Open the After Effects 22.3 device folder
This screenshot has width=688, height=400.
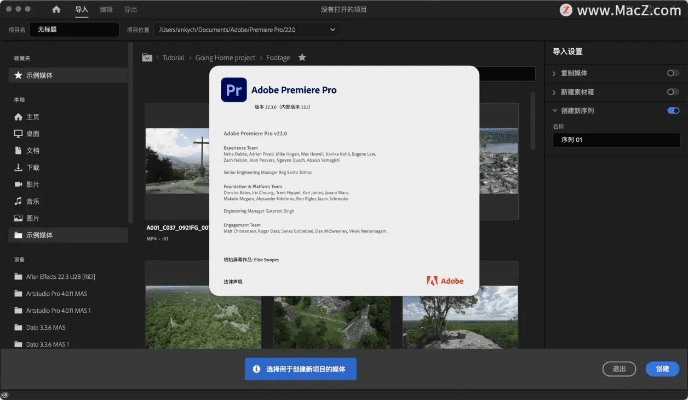click(66, 277)
